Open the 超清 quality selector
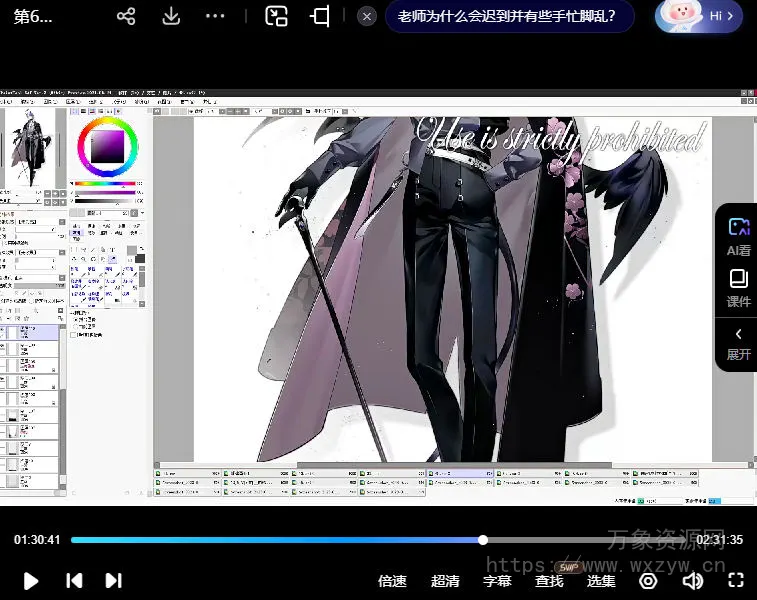 click(x=445, y=580)
